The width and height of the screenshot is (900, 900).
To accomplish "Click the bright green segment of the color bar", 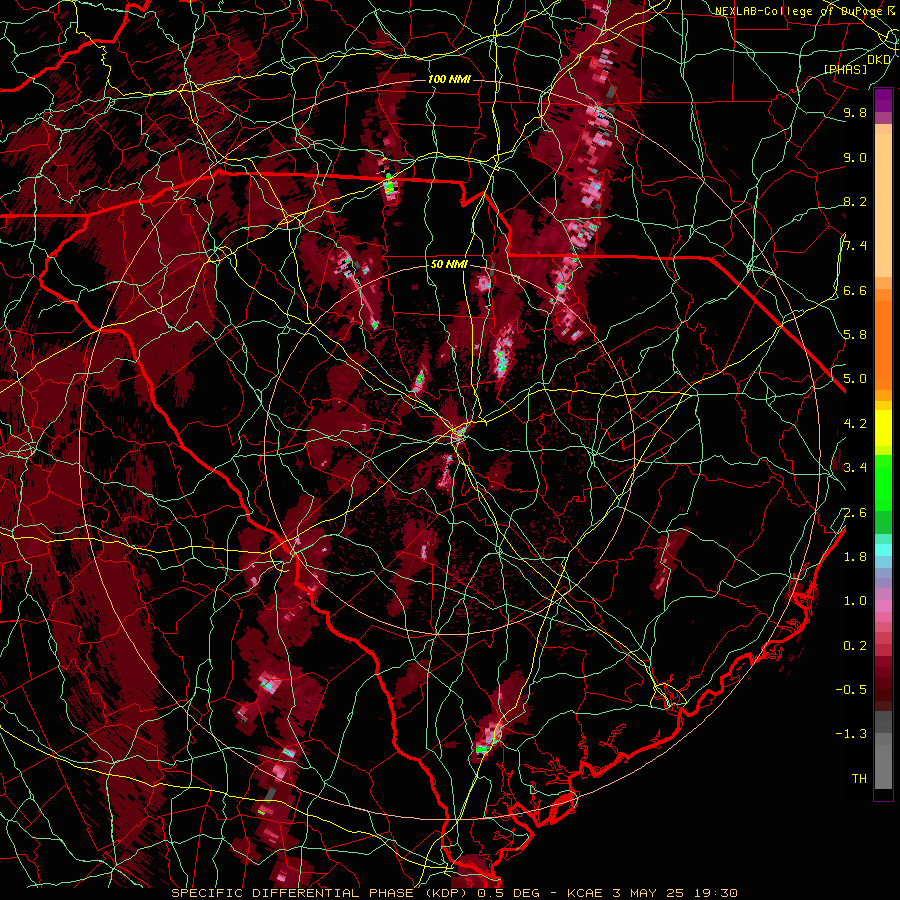I will click(x=883, y=482).
